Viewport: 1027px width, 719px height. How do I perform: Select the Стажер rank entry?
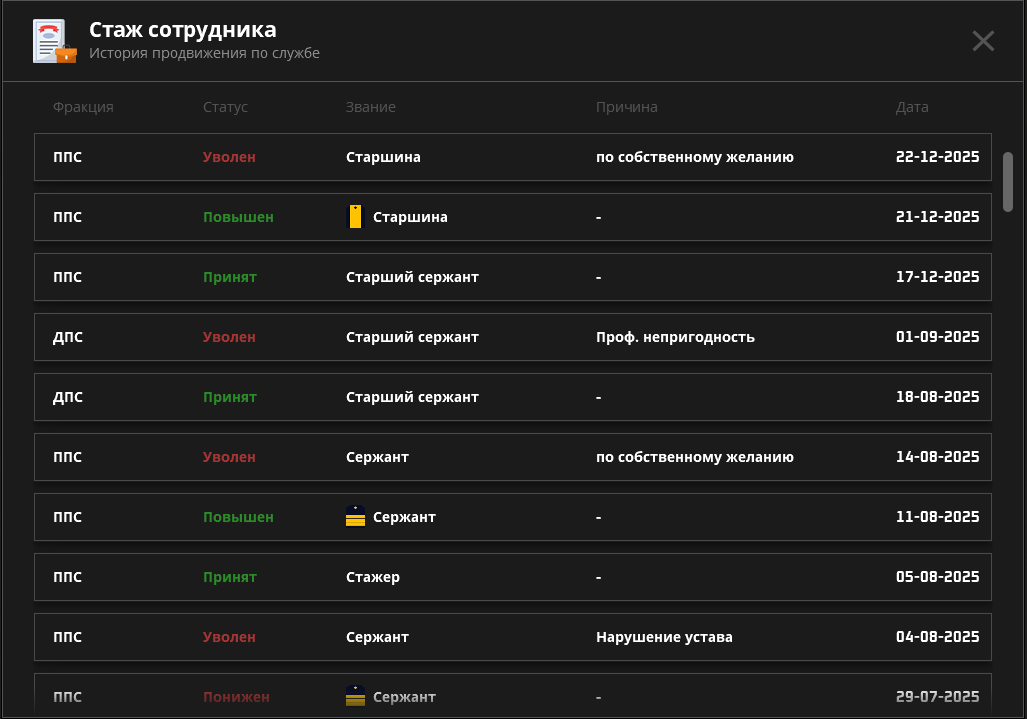(x=372, y=577)
